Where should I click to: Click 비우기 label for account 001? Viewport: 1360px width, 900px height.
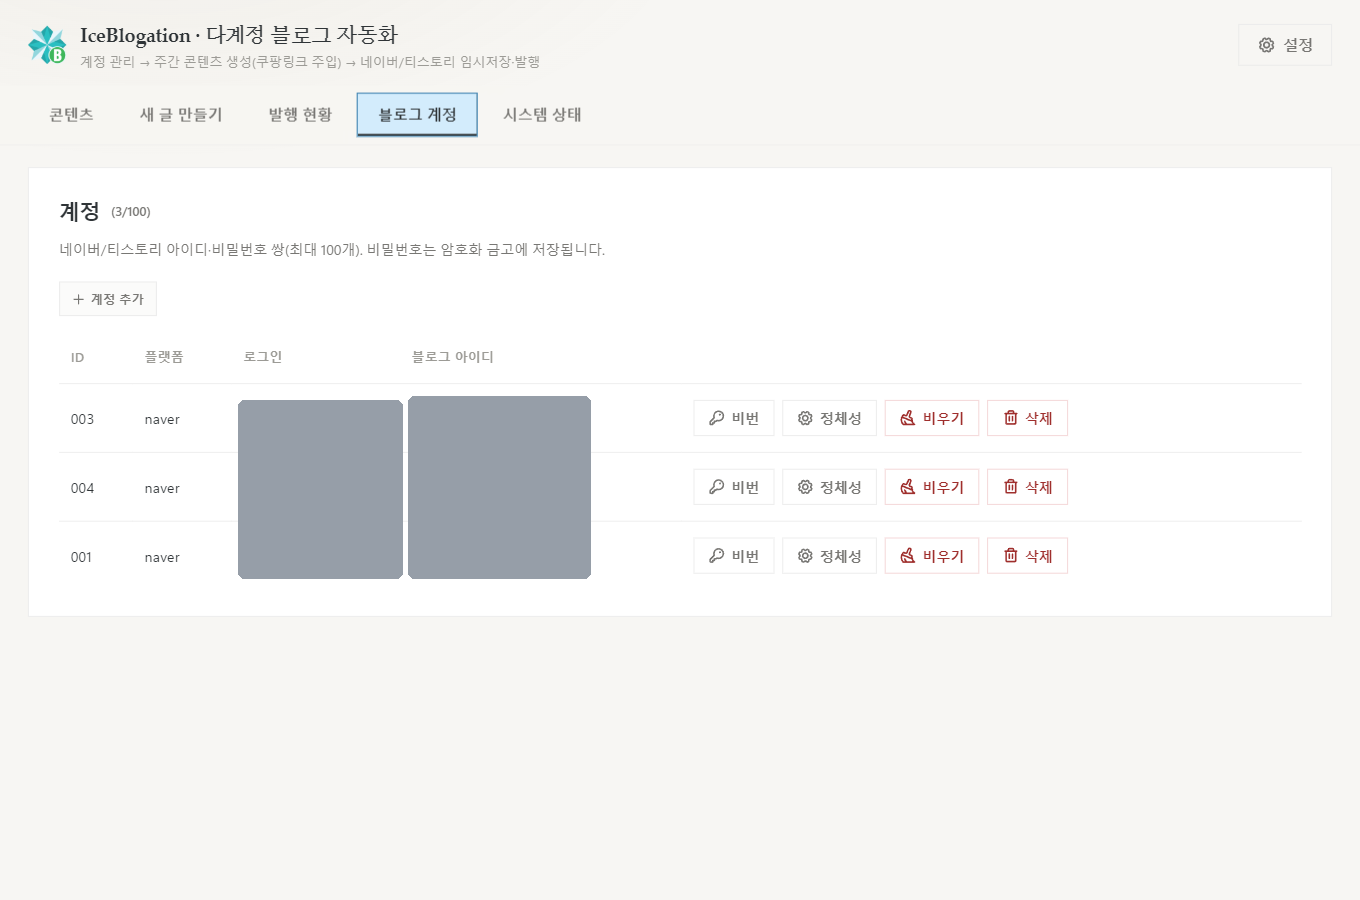[943, 556]
